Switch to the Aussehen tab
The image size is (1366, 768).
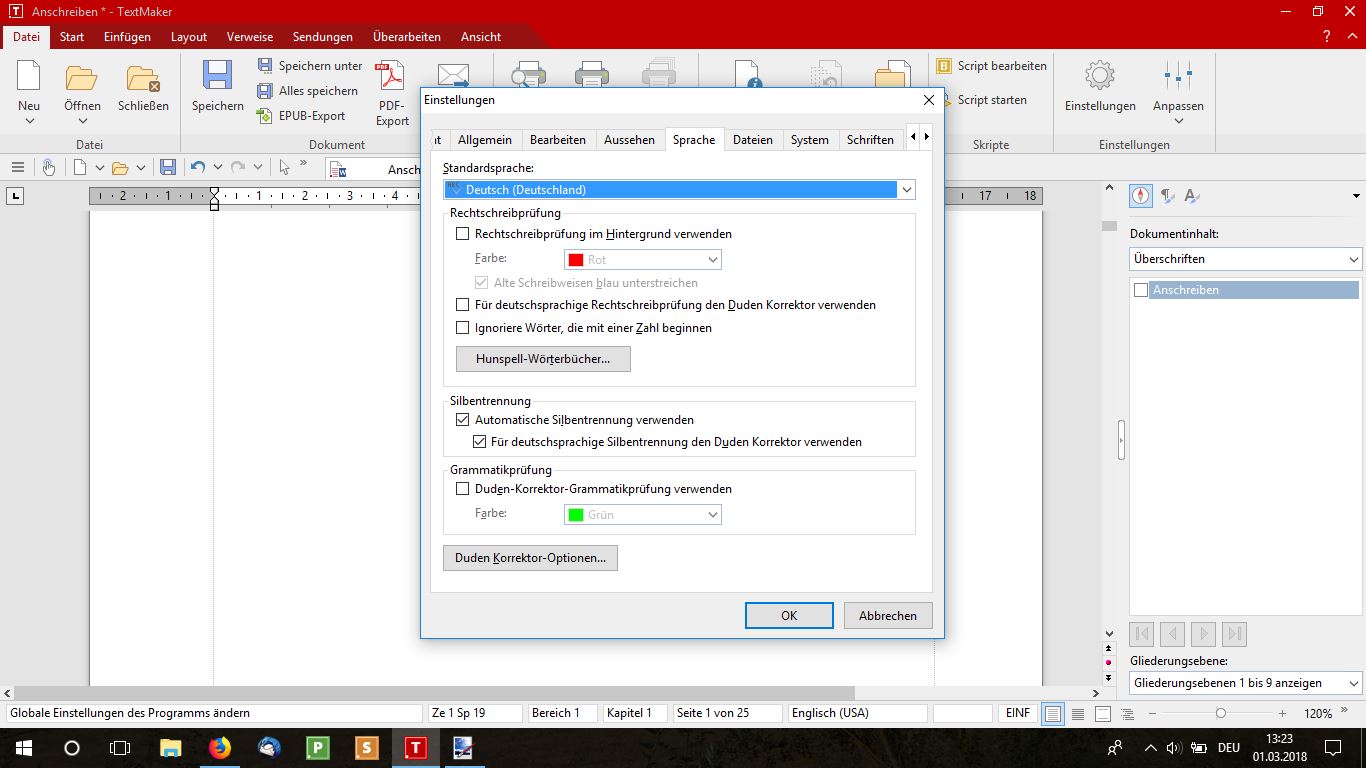tap(629, 140)
